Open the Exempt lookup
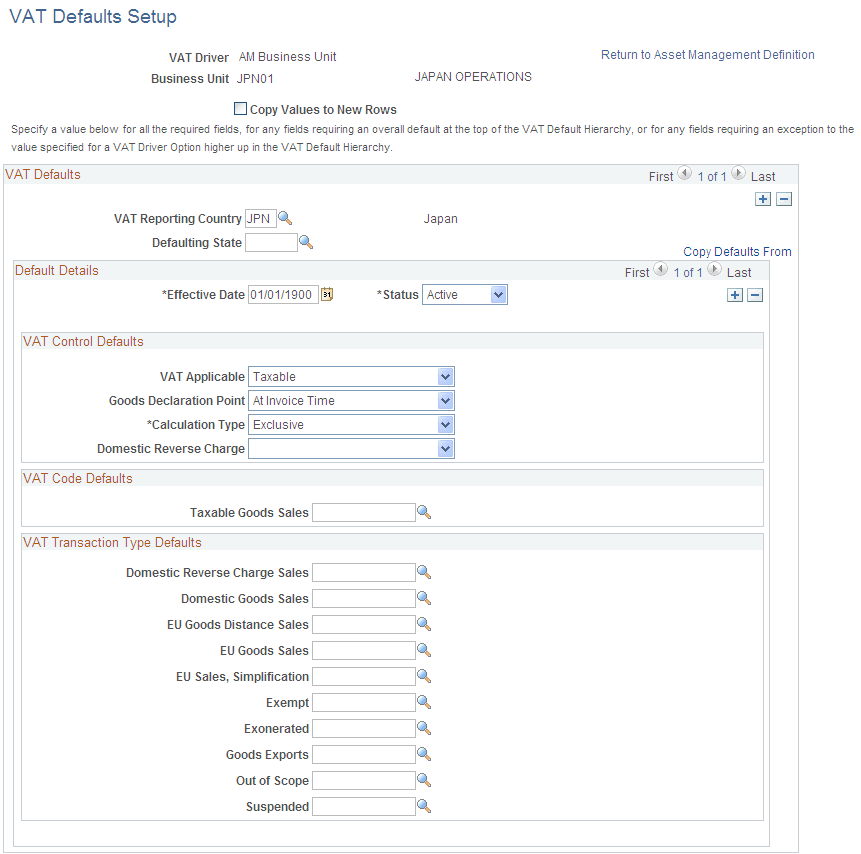Image resolution: width=861 pixels, height=854 pixels. [424, 702]
